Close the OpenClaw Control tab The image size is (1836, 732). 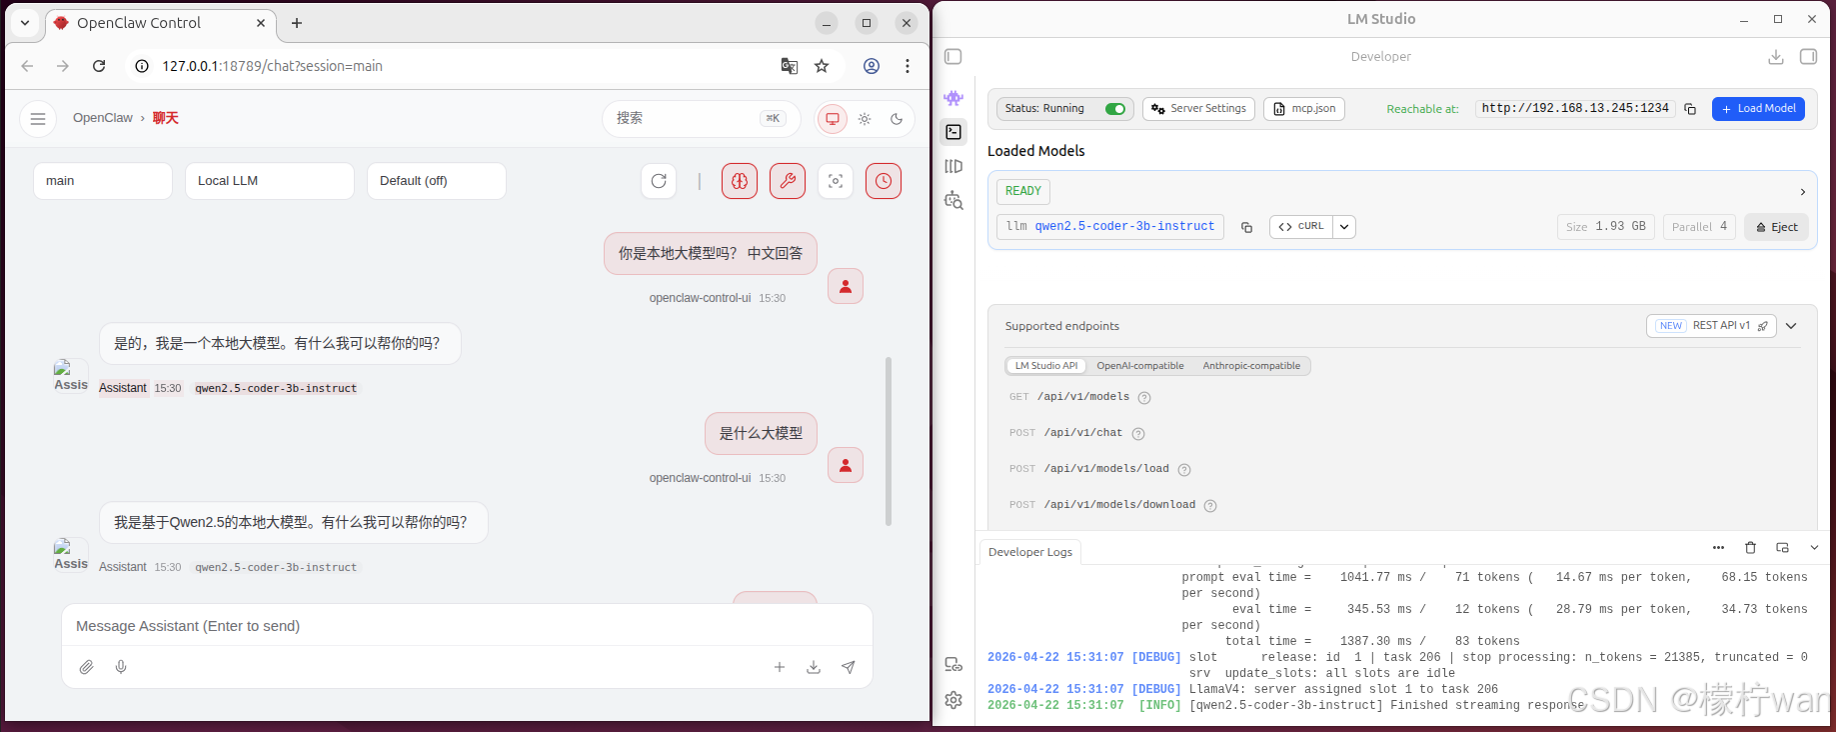coord(261,23)
